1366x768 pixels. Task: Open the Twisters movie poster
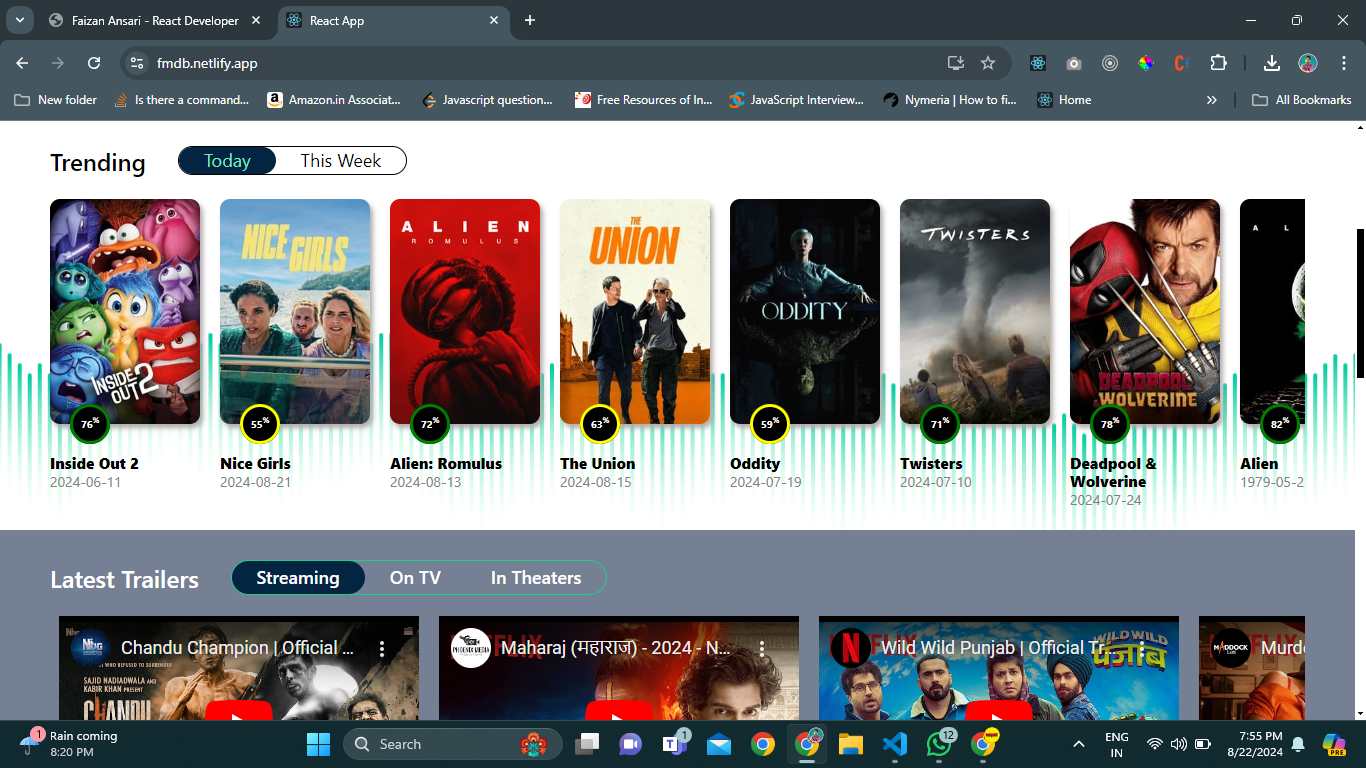coord(975,311)
